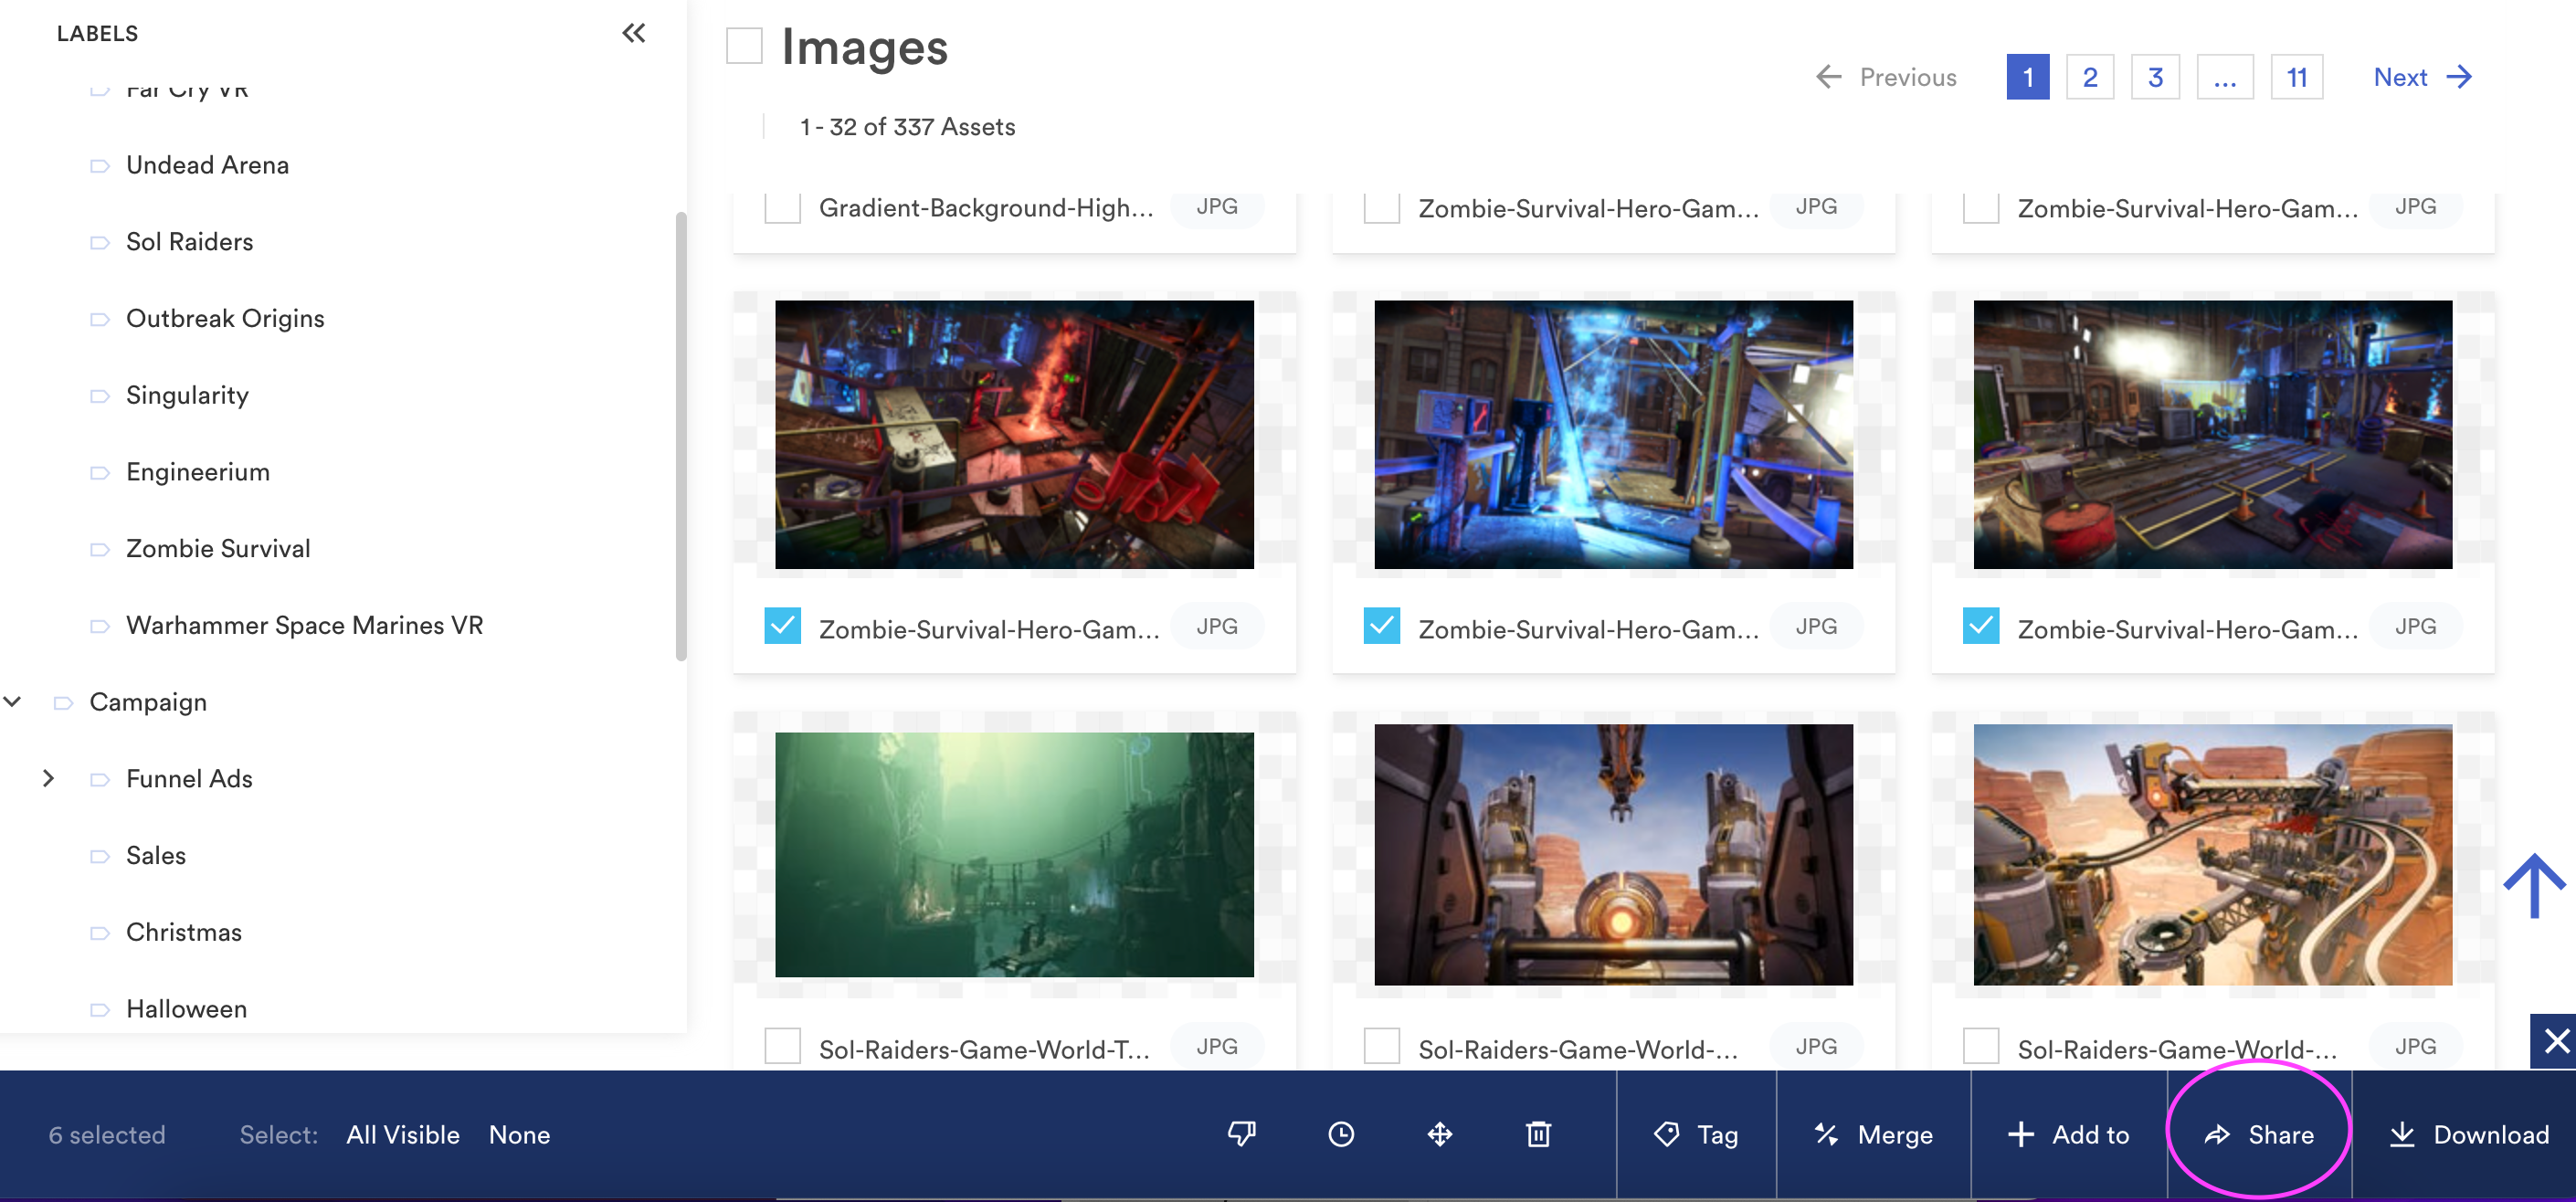Image resolution: width=2576 pixels, height=1202 pixels.
Task: Click the trash delete icon
Action: (x=1538, y=1134)
